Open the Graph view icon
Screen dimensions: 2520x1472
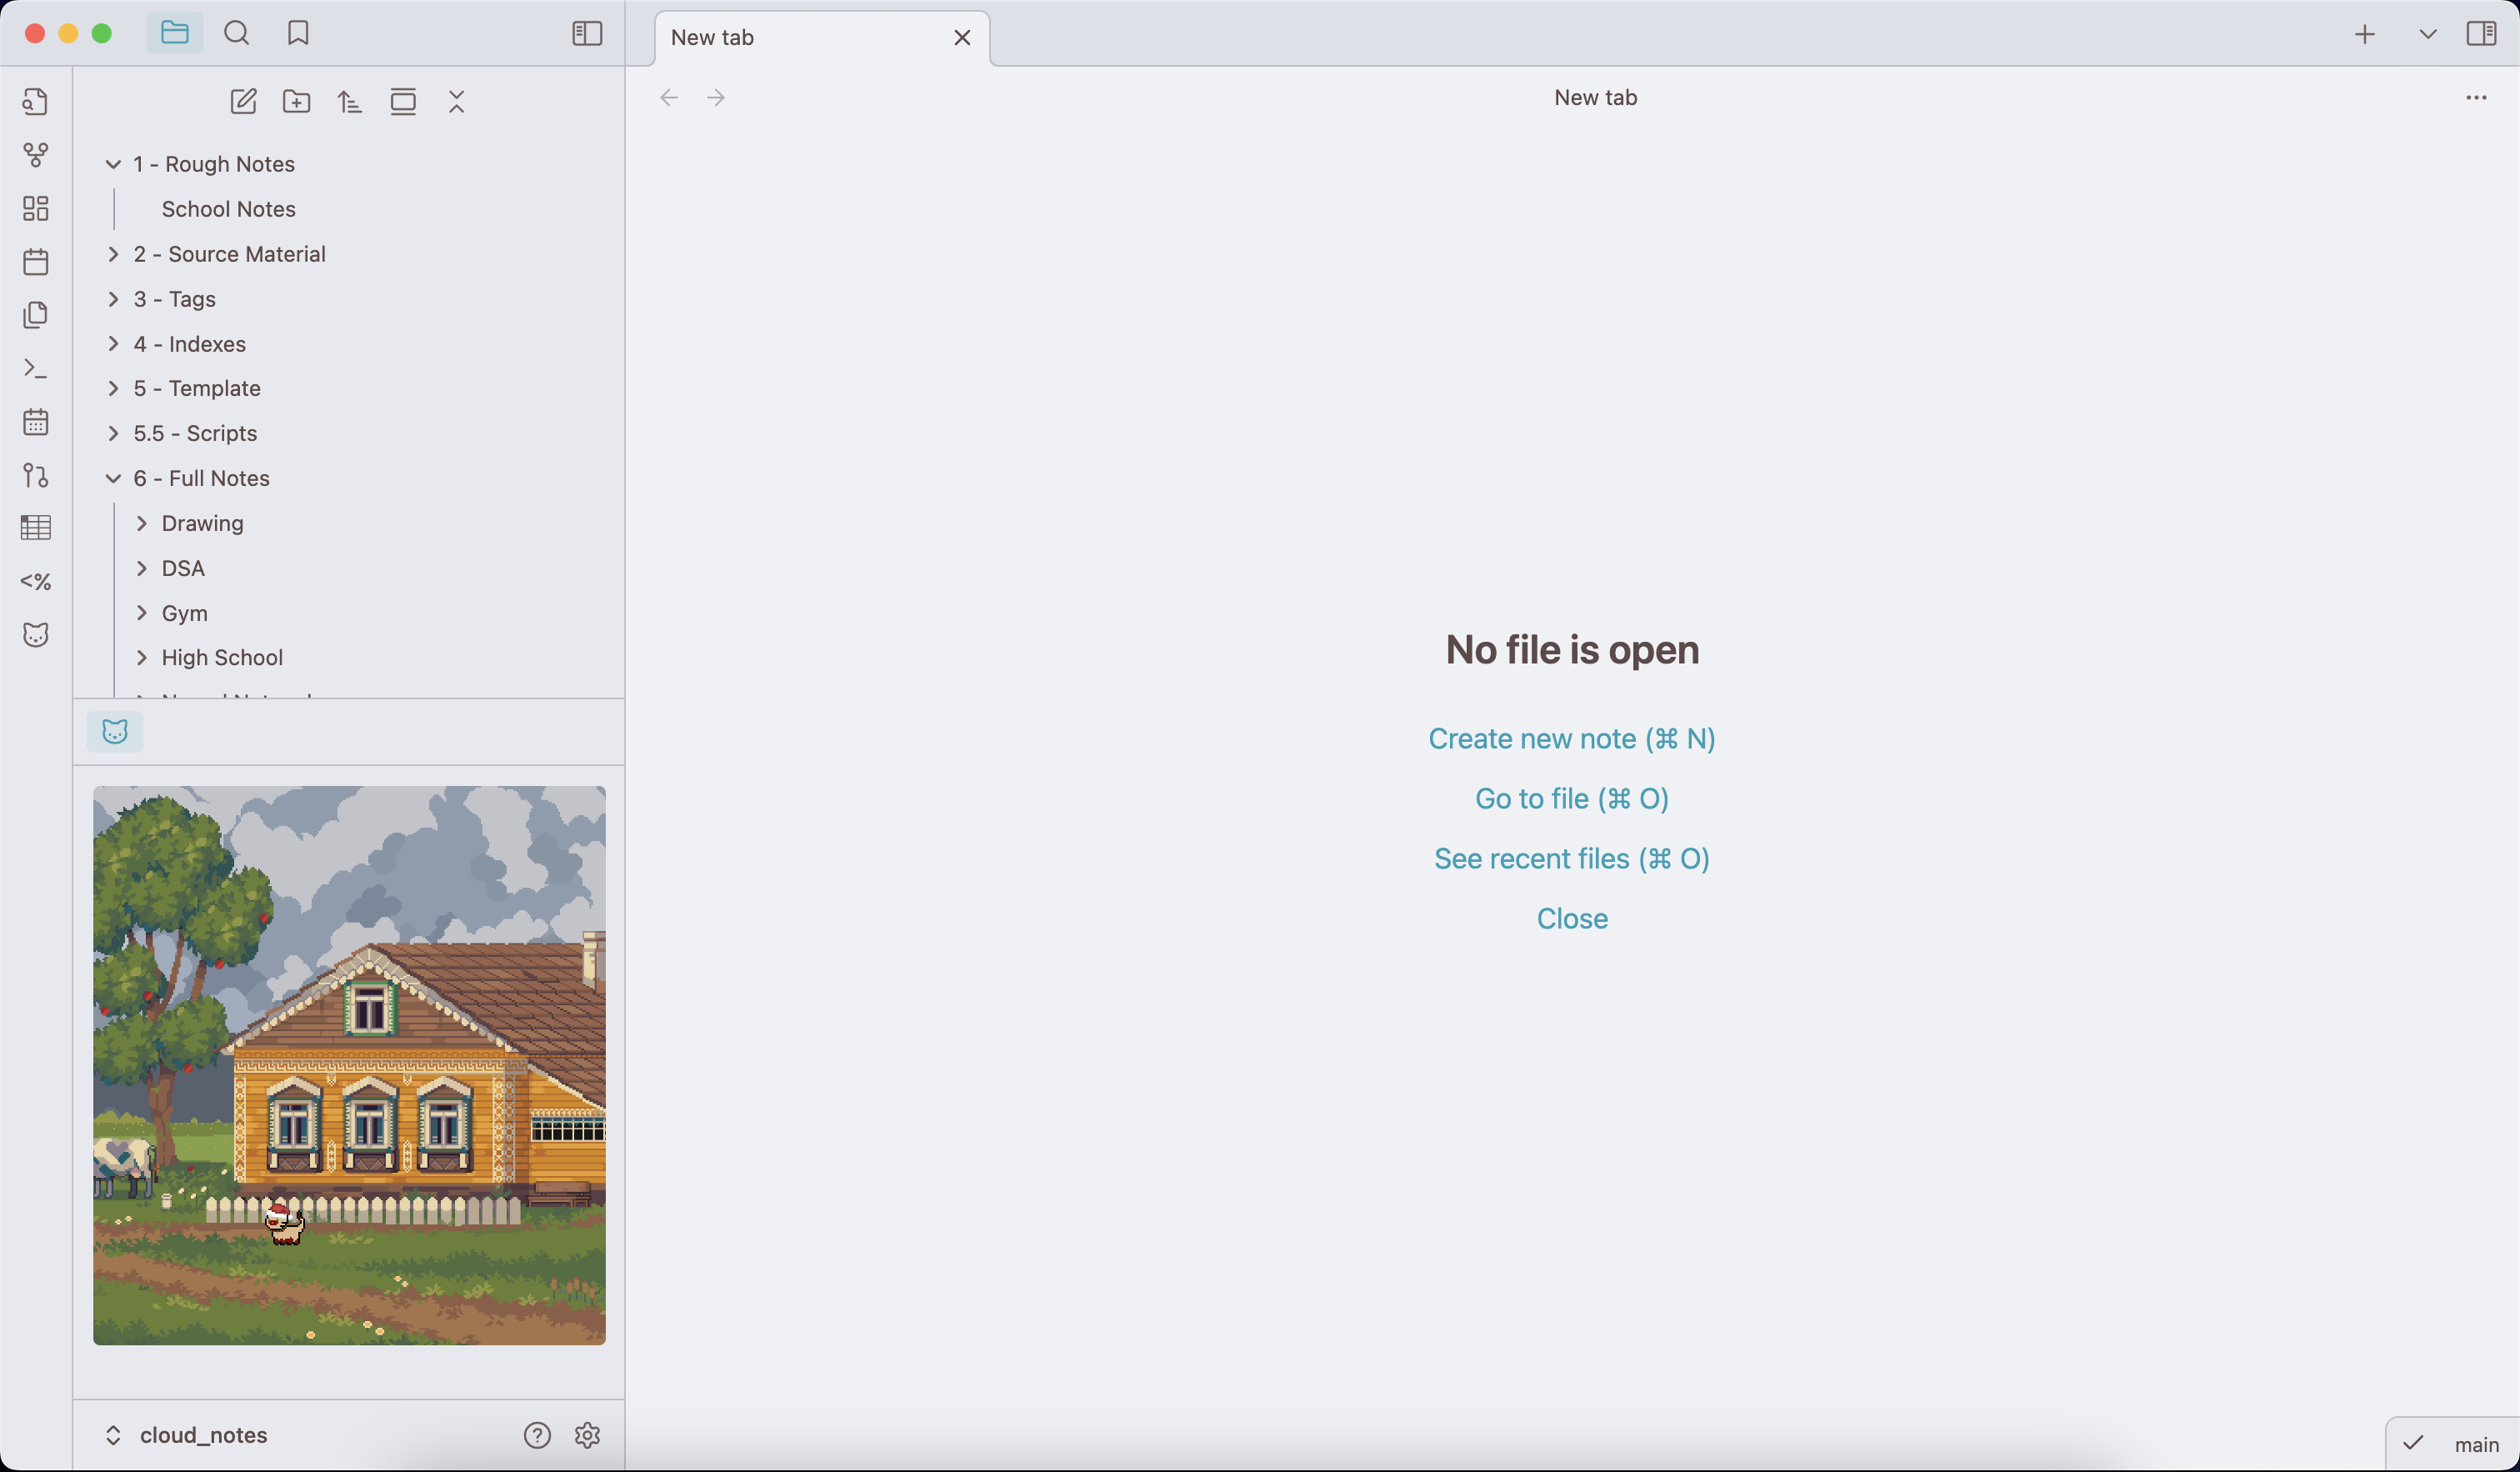36,155
